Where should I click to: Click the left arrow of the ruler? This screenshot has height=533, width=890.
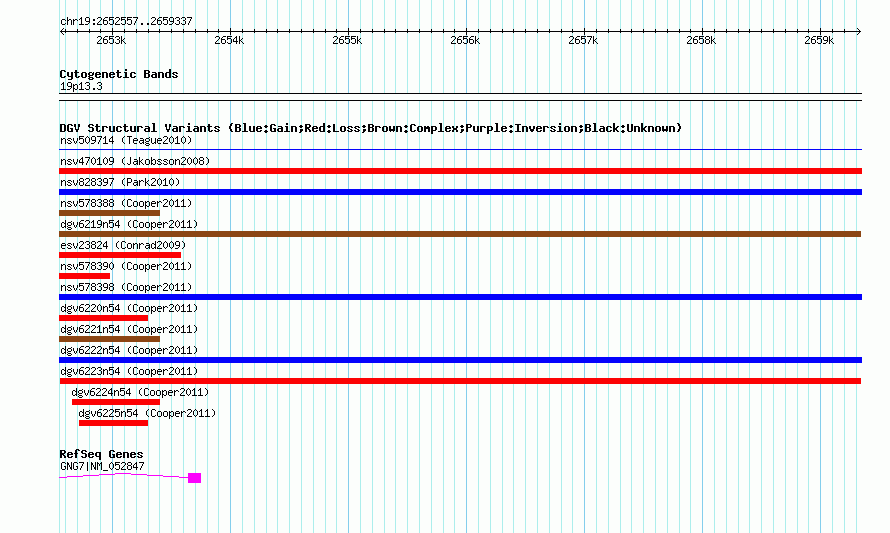[x=62, y=32]
